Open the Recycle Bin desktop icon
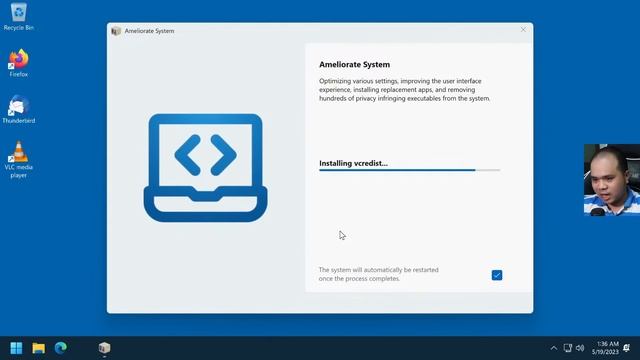The image size is (640, 360). (x=19, y=17)
